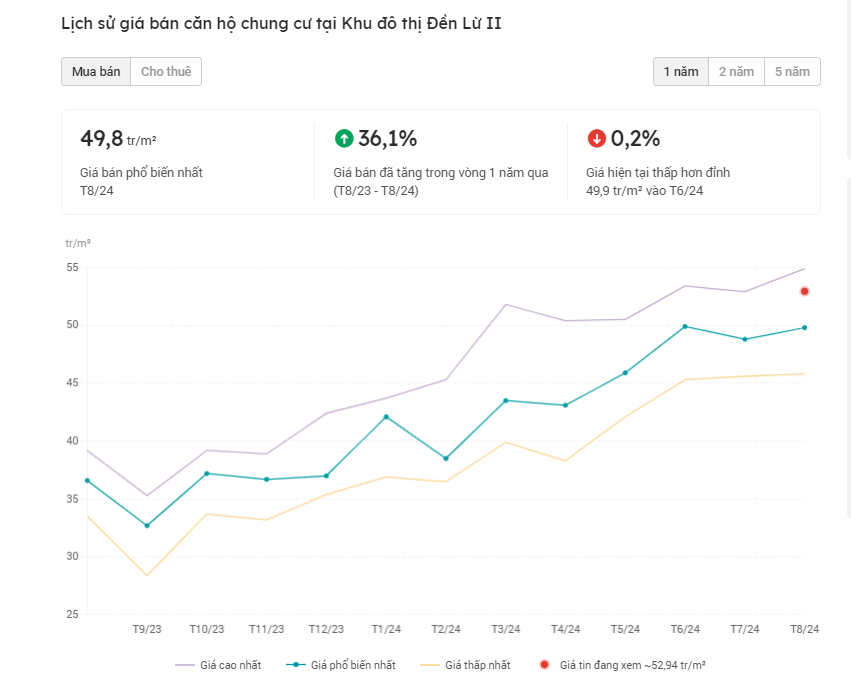Toggle 'Giá cao nhất' series legend label
The height and width of the screenshot is (695, 851).
[230, 665]
